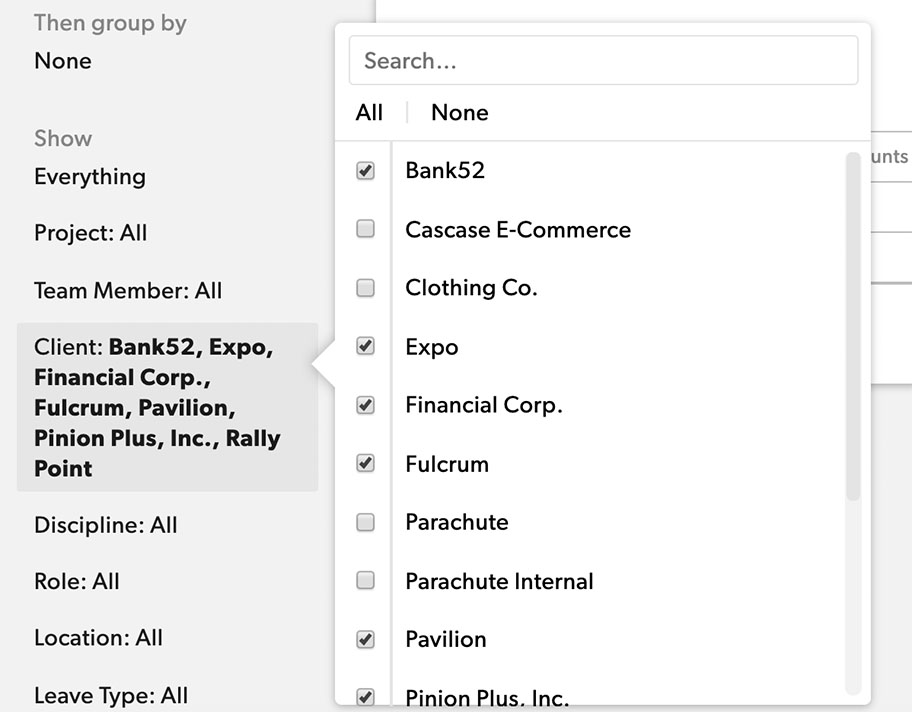Uncheck the Pavilion checkbox
Screen dimensions: 912x712
(x=365, y=639)
